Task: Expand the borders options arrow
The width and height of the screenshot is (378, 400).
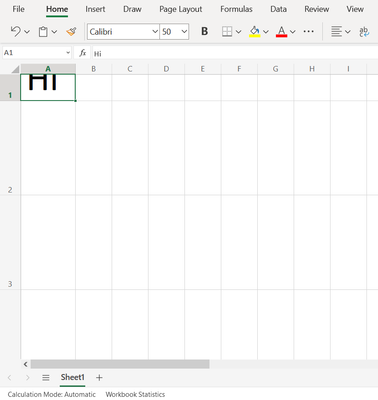Action: (238, 32)
